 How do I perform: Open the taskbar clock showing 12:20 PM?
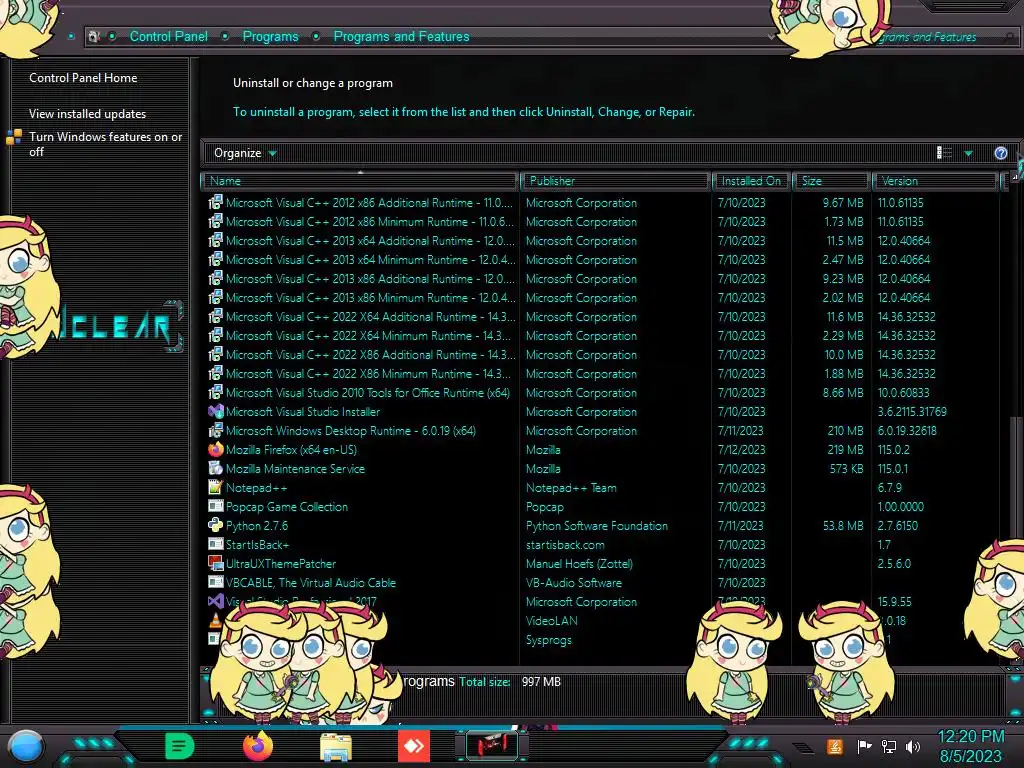click(x=970, y=746)
